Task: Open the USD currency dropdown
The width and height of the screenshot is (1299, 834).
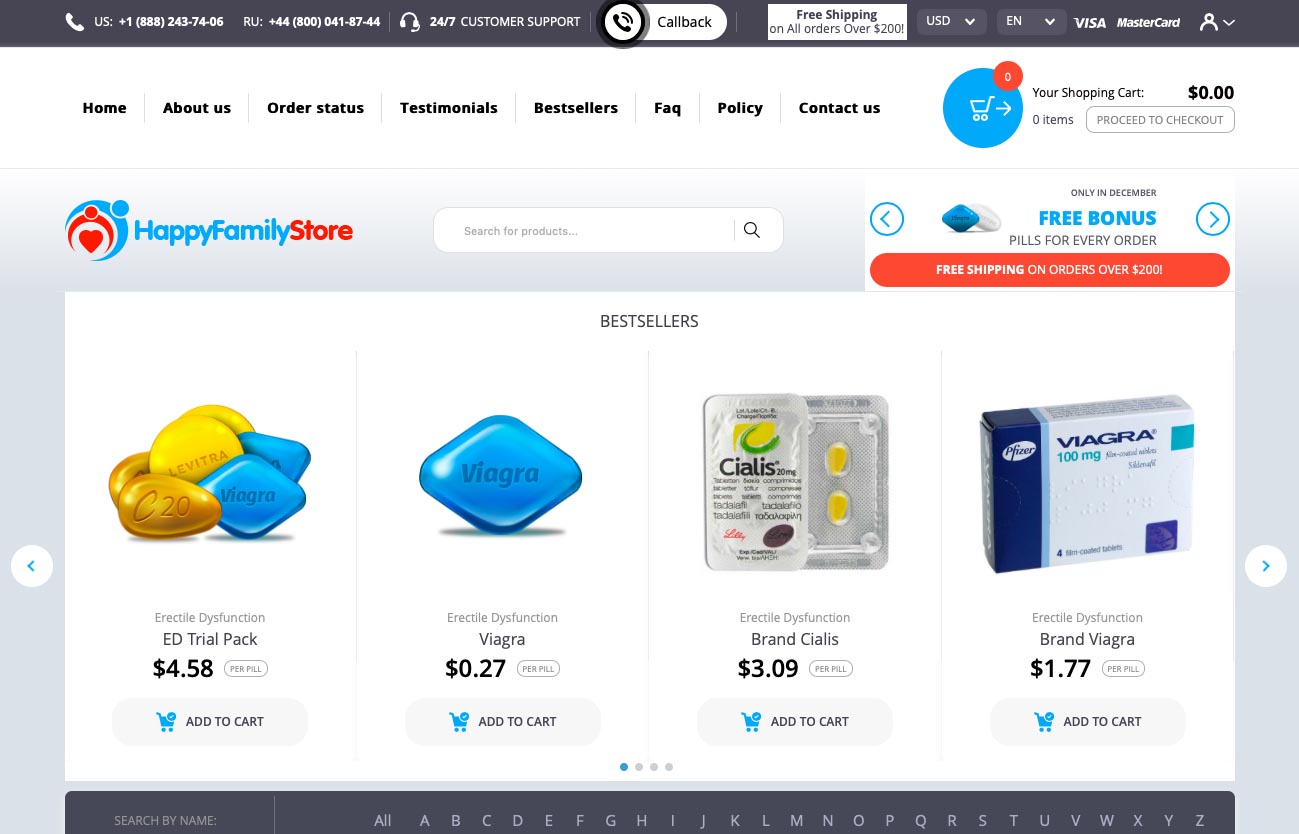Action: point(951,21)
